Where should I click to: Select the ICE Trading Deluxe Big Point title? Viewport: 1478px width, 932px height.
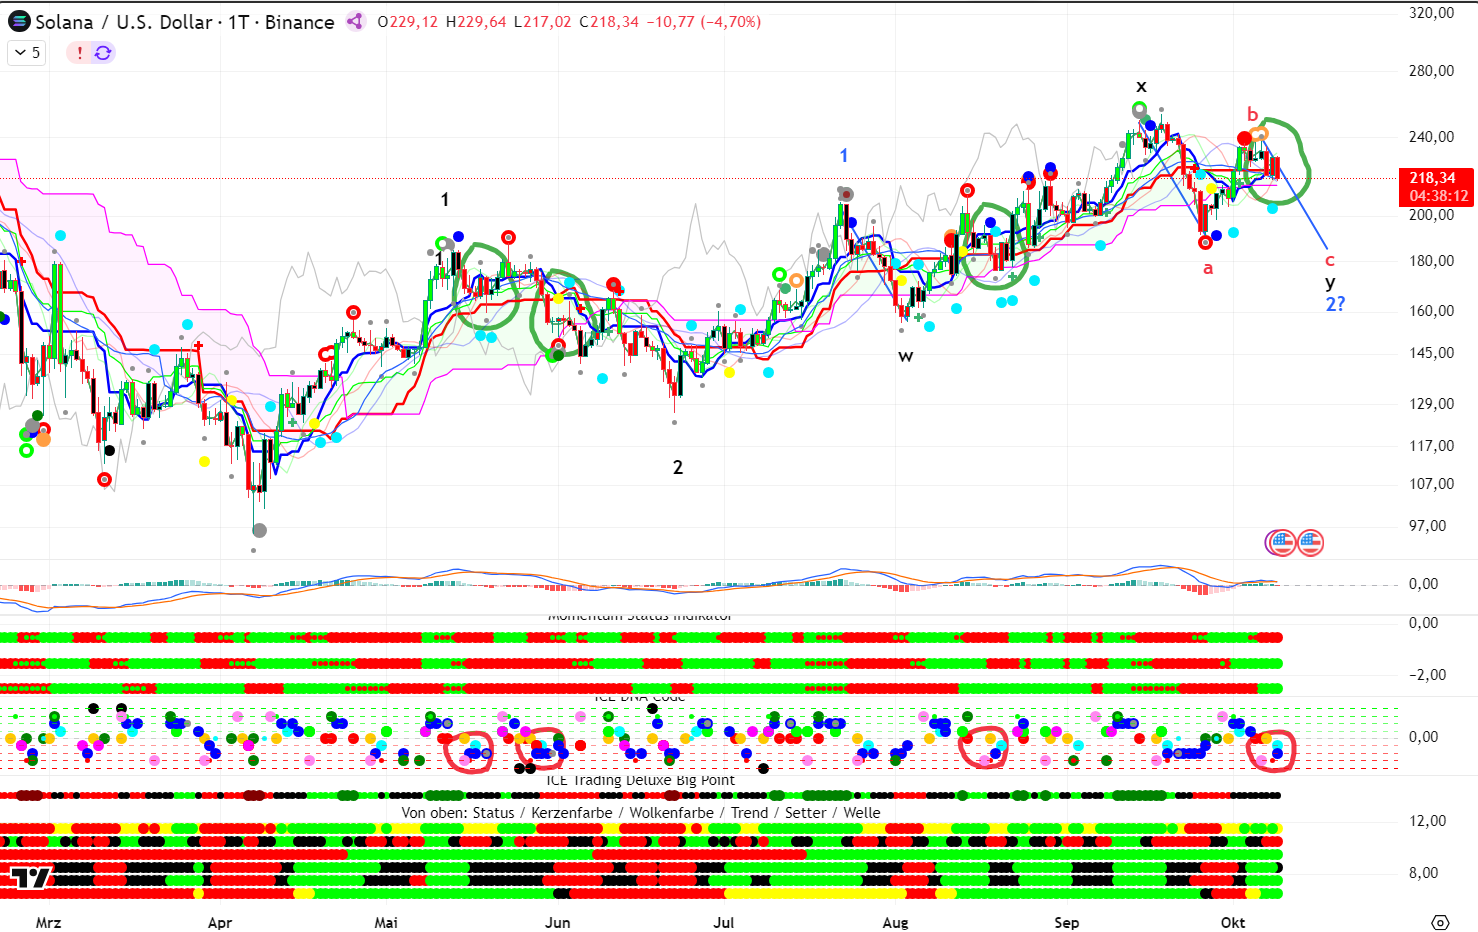click(640, 780)
